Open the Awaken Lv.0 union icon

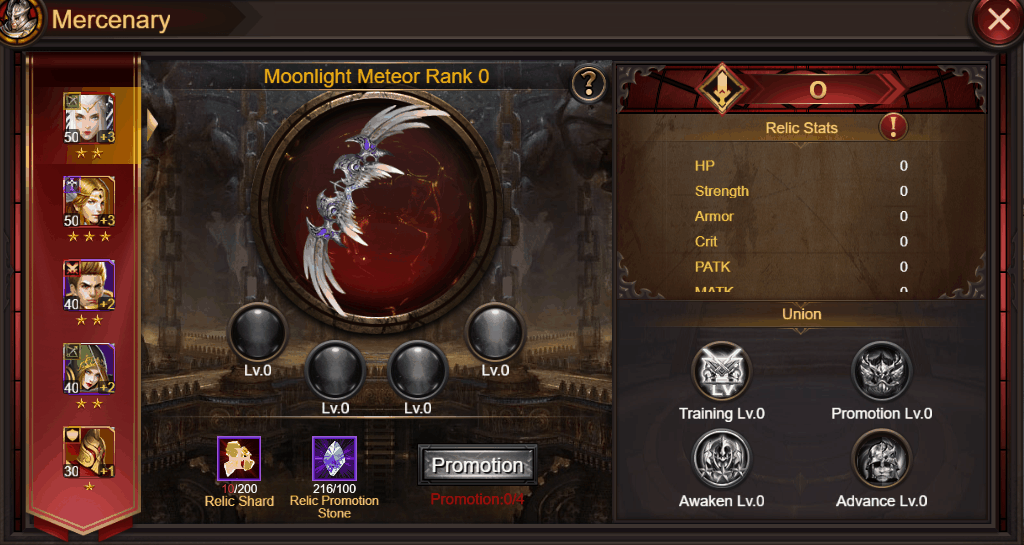pyautogui.click(x=722, y=459)
